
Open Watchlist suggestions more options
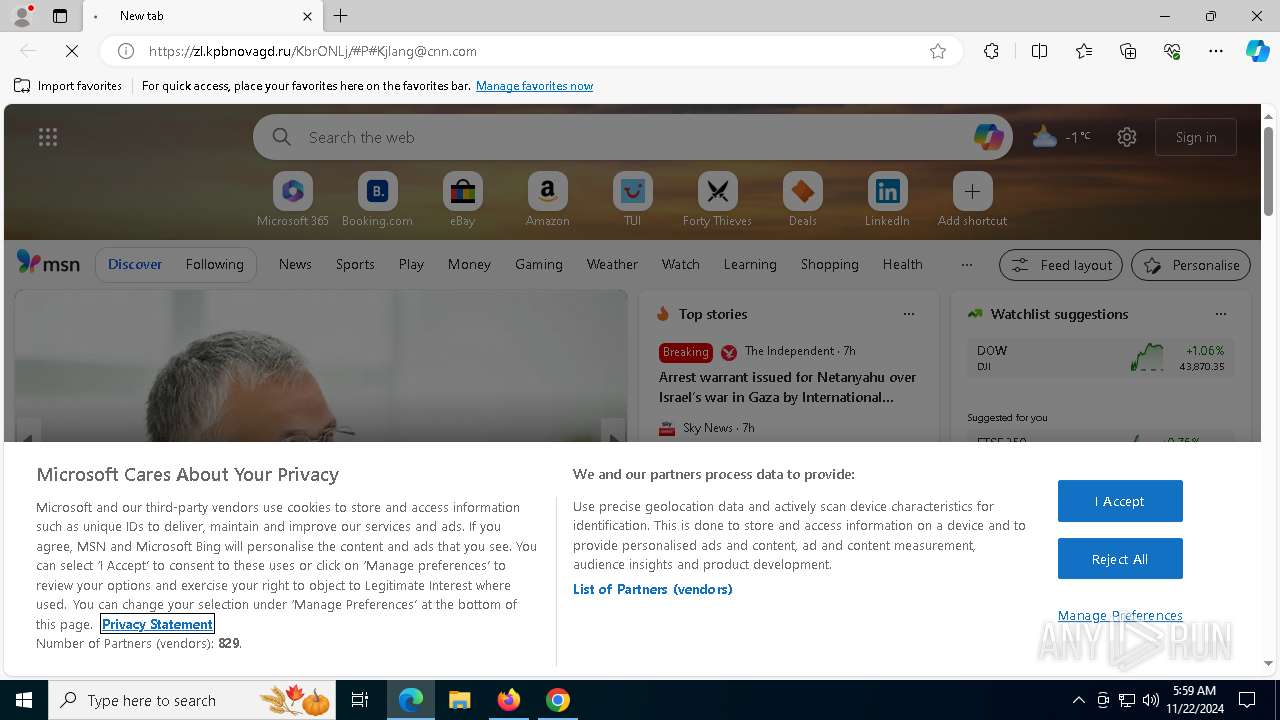(1221, 314)
